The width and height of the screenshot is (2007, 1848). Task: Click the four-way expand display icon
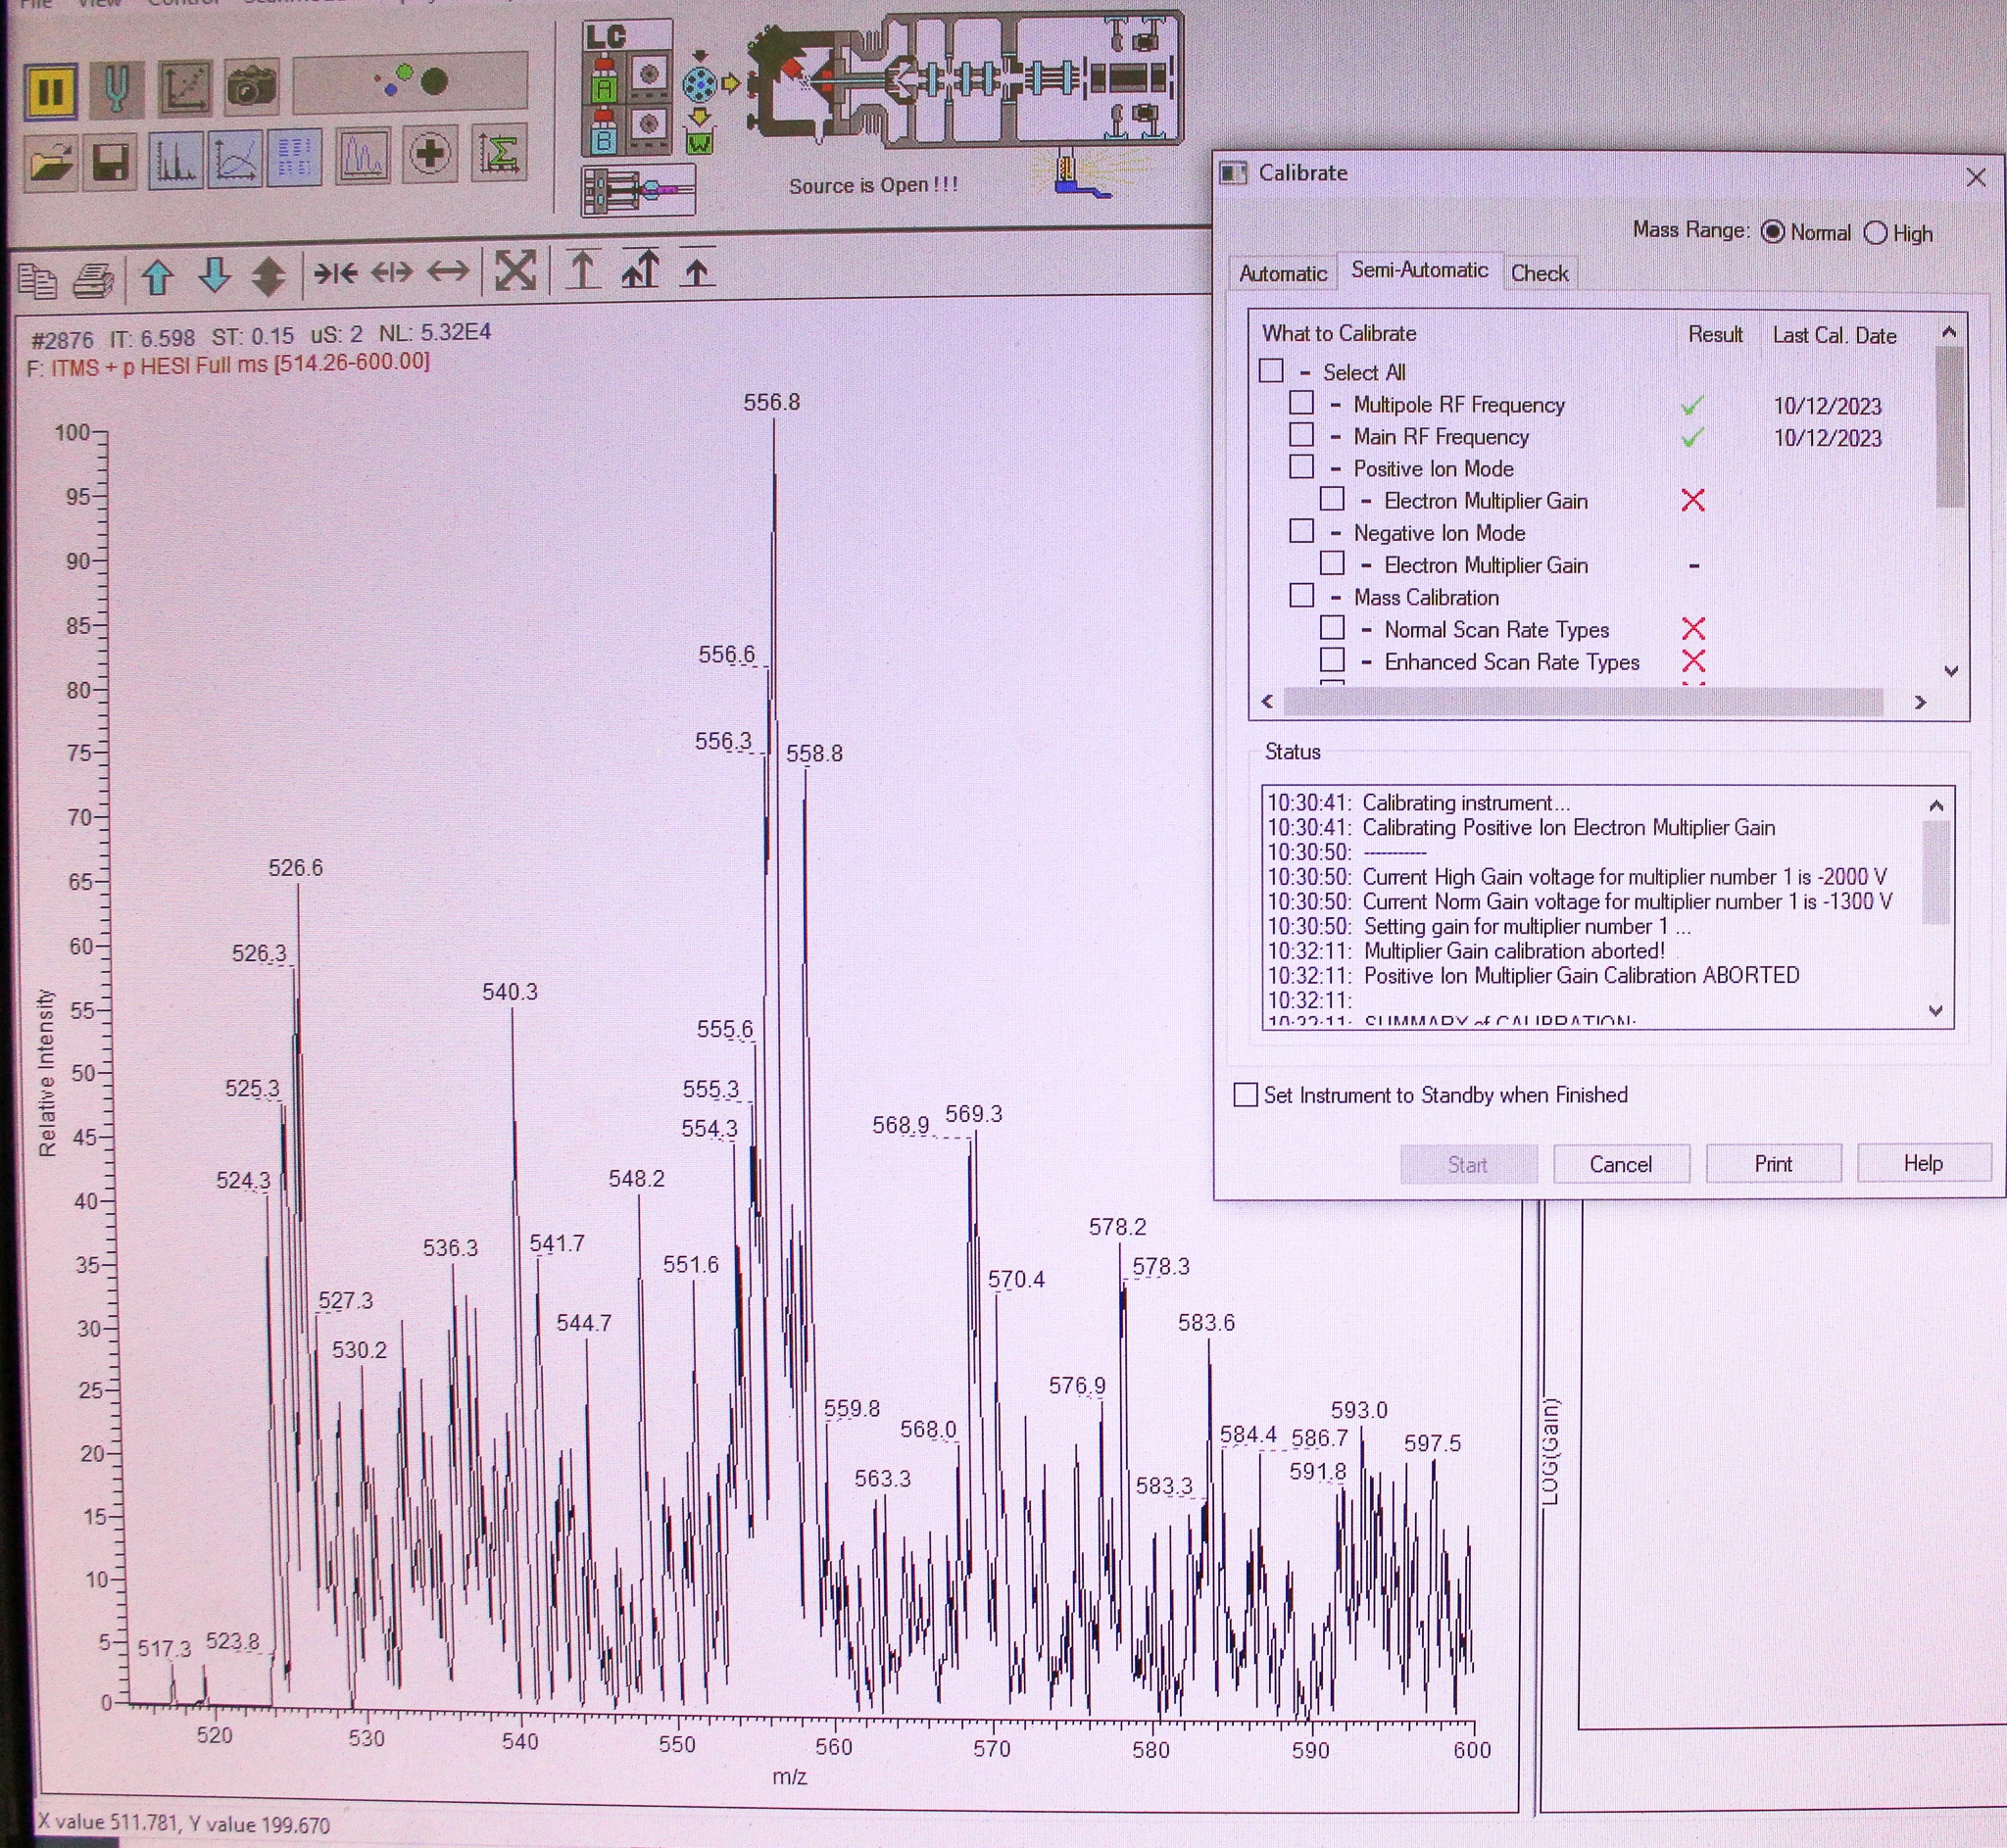(515, 271)
